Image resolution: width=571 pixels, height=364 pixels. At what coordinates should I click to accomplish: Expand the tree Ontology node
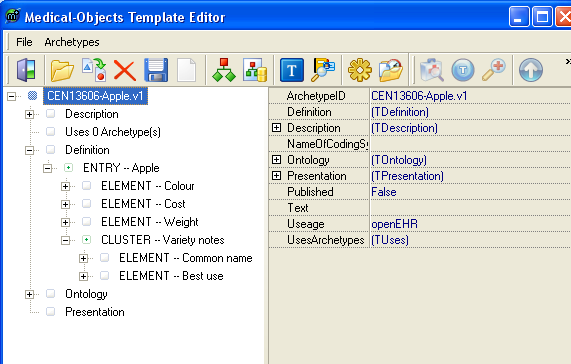(29, 294)
